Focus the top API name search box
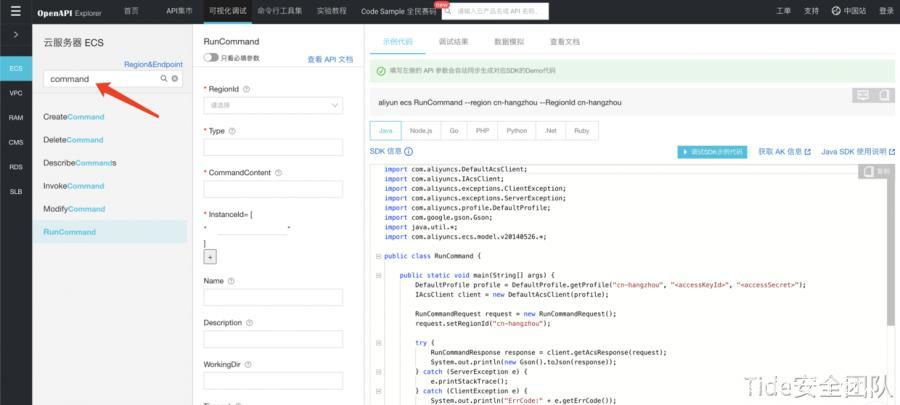 coord(495,11)
